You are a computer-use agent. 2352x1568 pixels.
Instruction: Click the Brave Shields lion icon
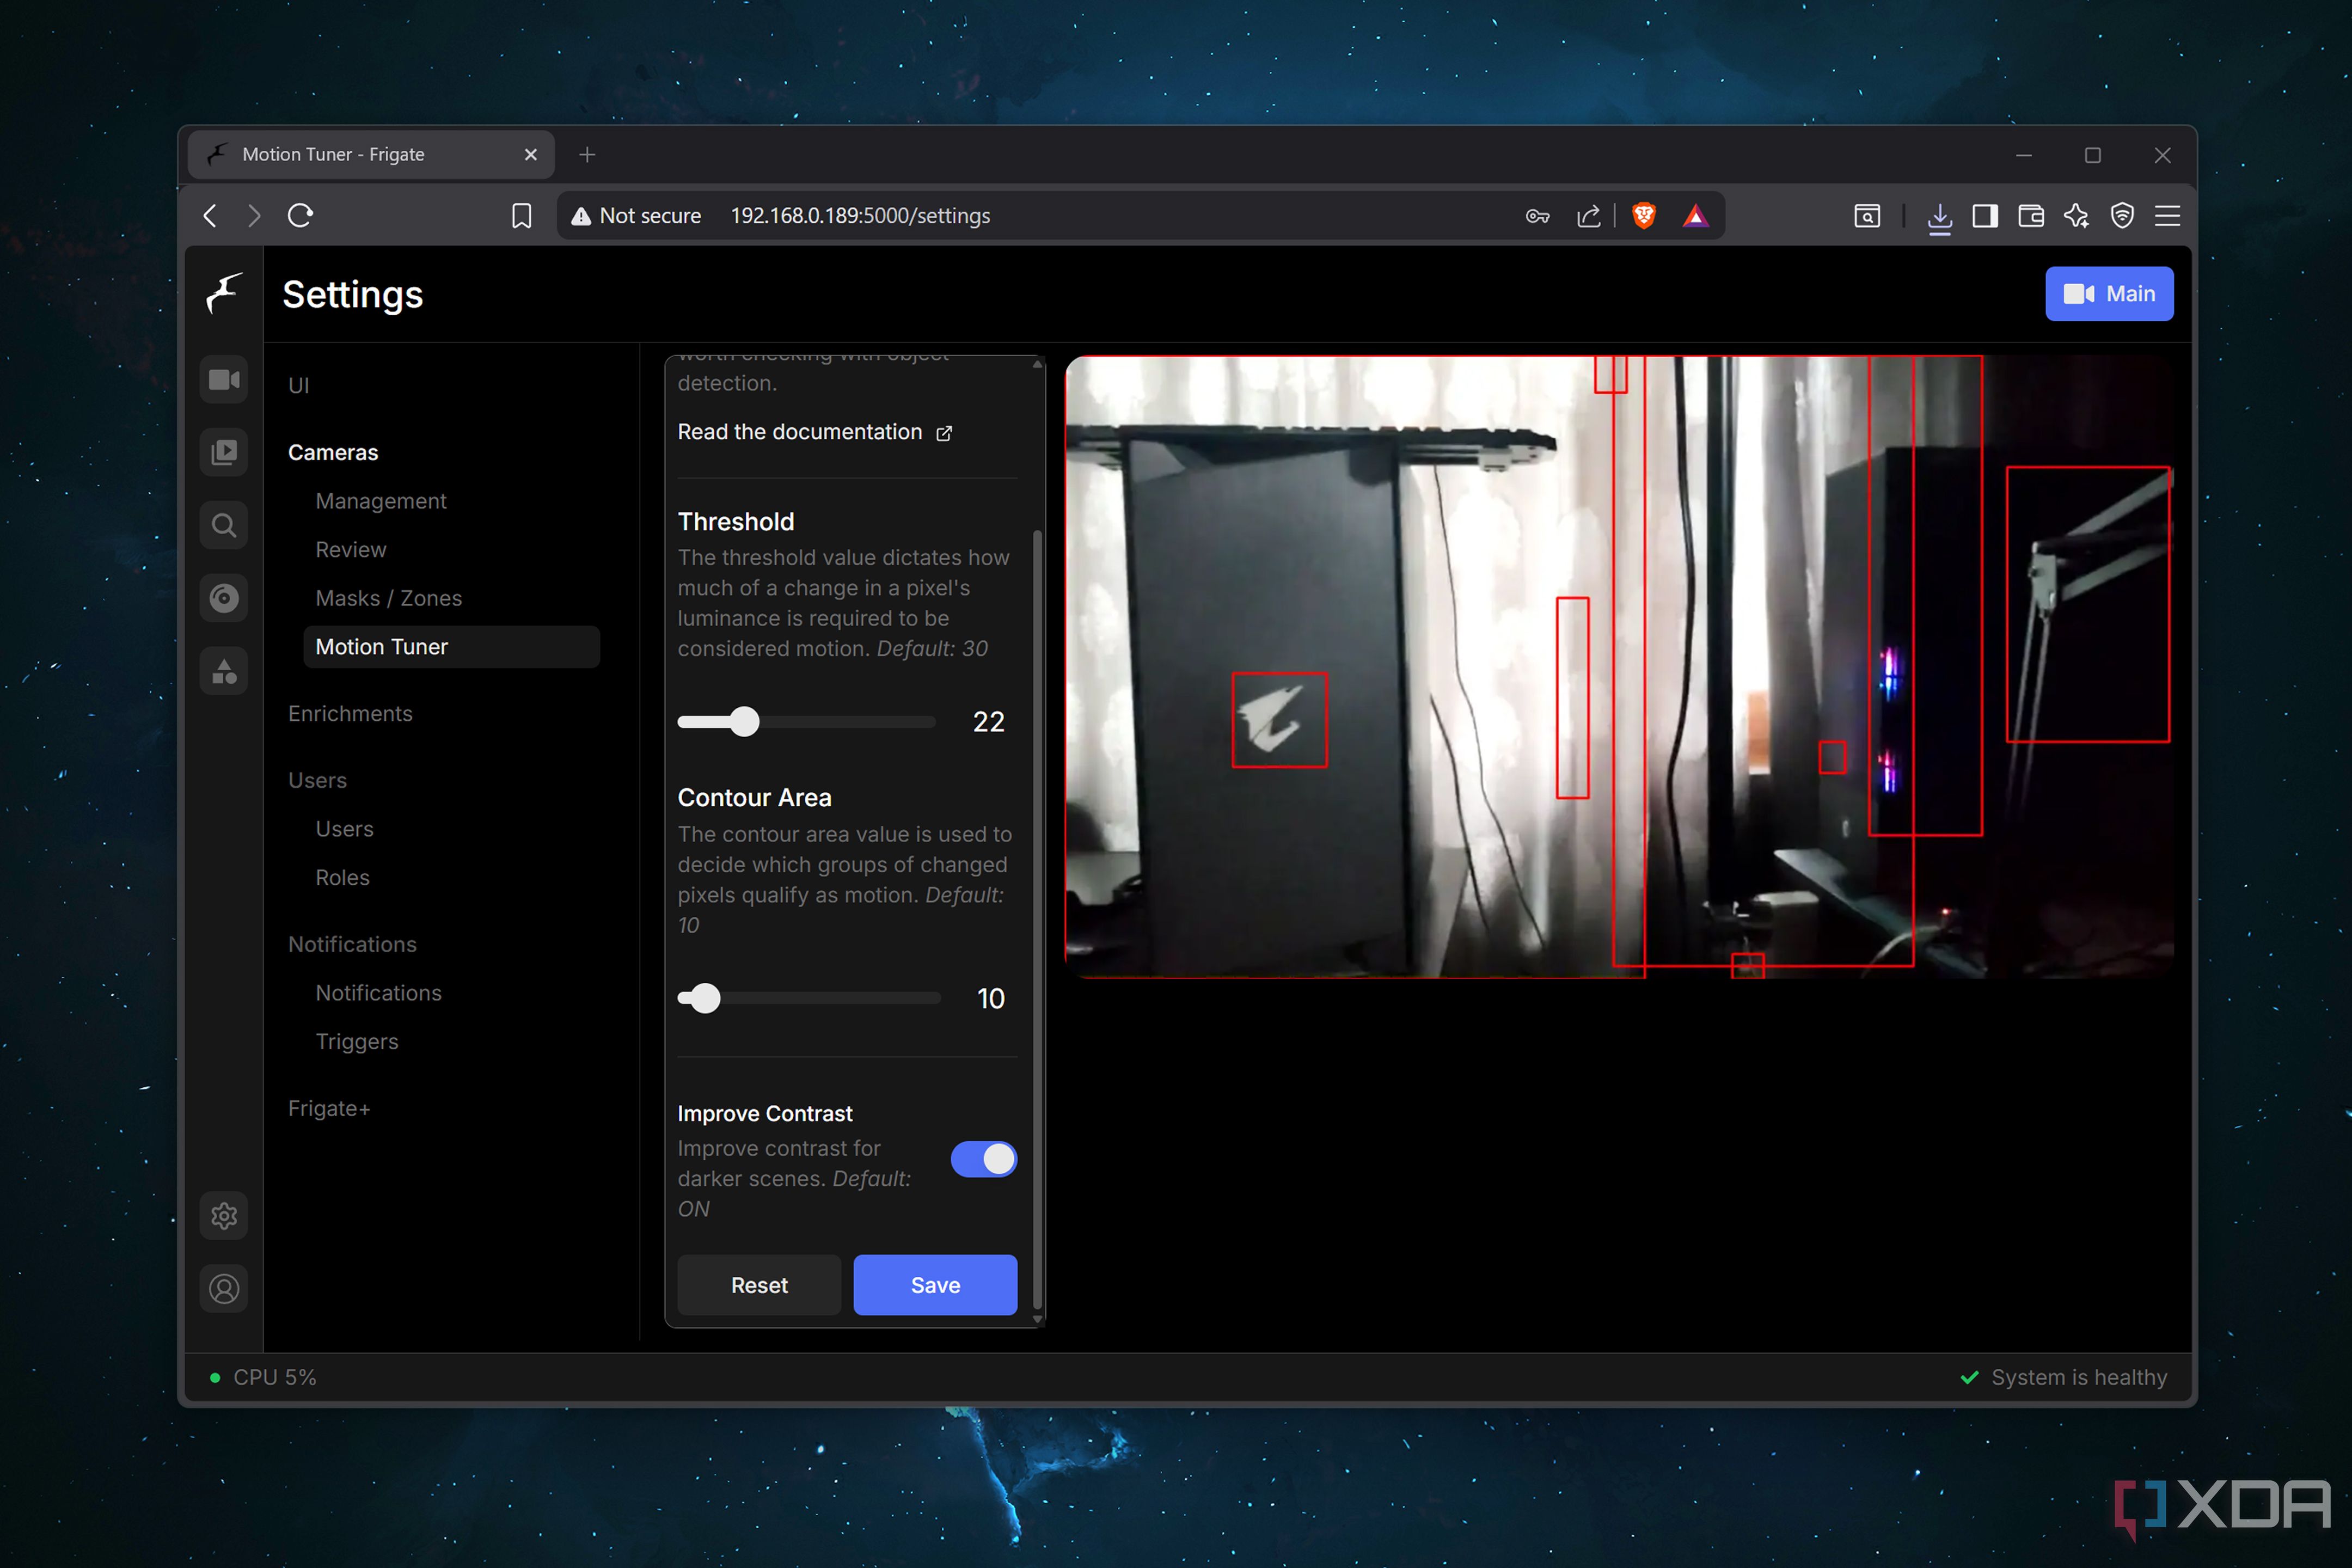pyautogui.click(x=1643, y=215)
